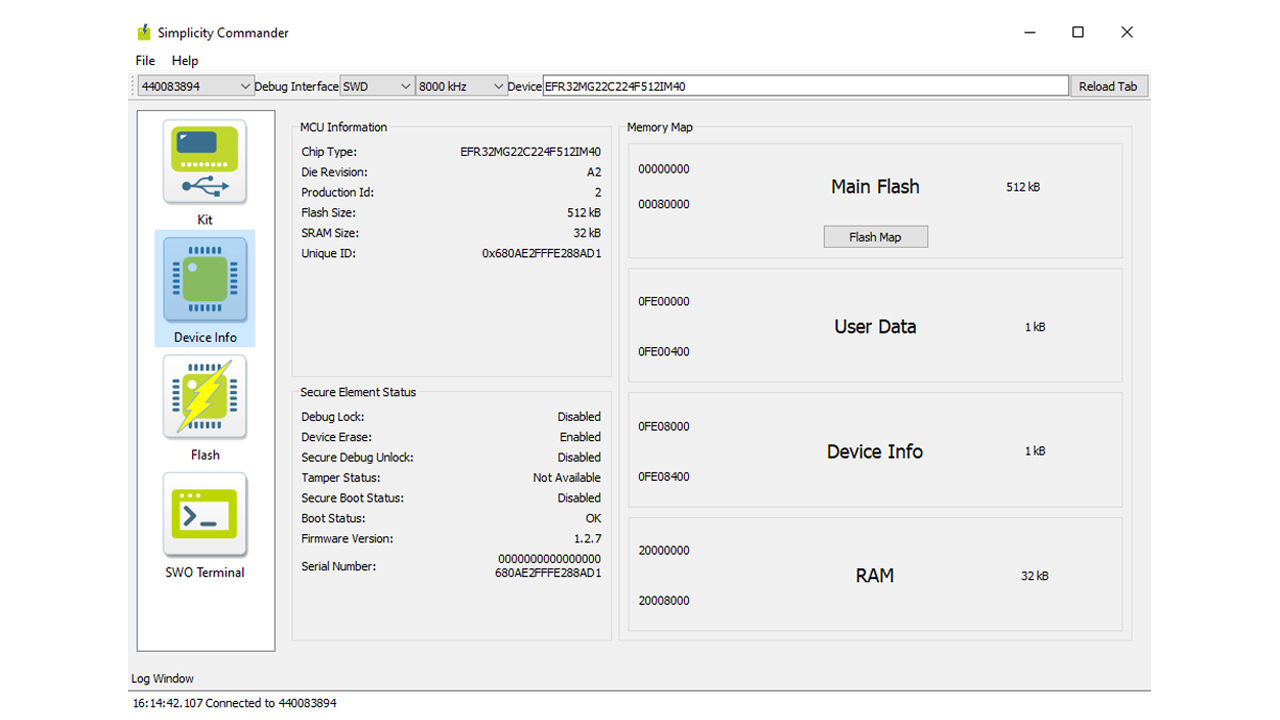Click the Main Flash 512 kB size text
The image size is (1280, 720).
point(1023,187)
